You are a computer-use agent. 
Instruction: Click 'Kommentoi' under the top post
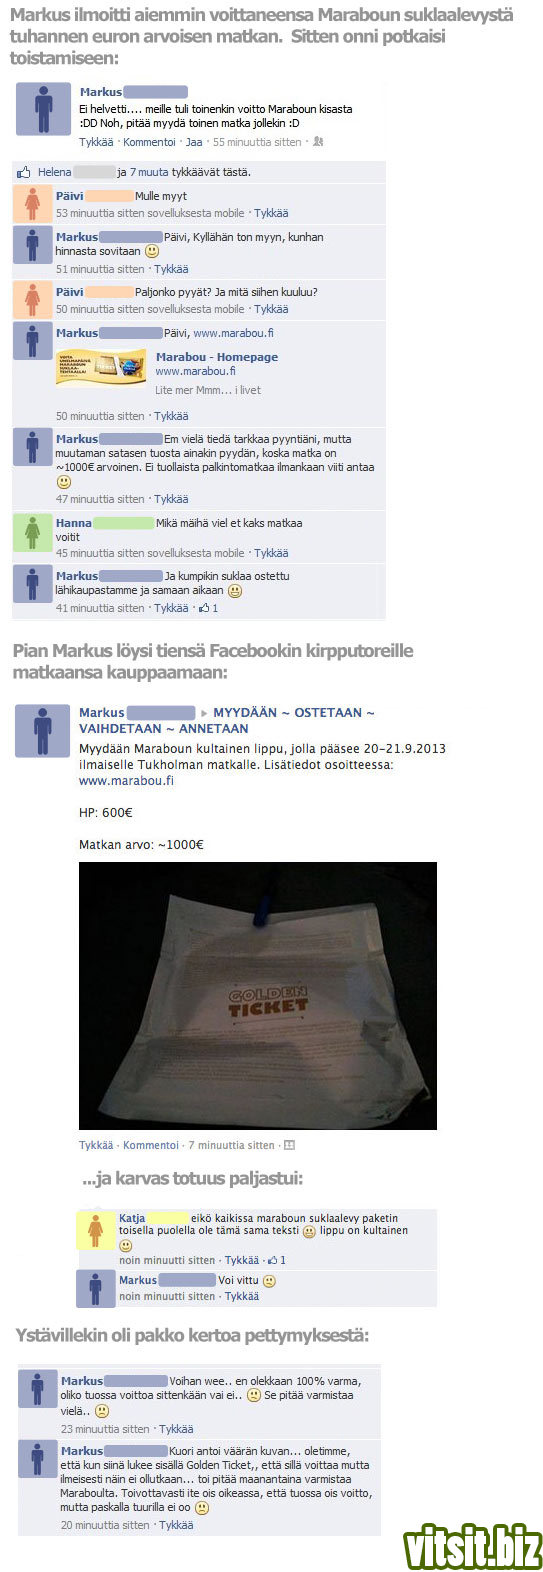[x=149, y=142]
